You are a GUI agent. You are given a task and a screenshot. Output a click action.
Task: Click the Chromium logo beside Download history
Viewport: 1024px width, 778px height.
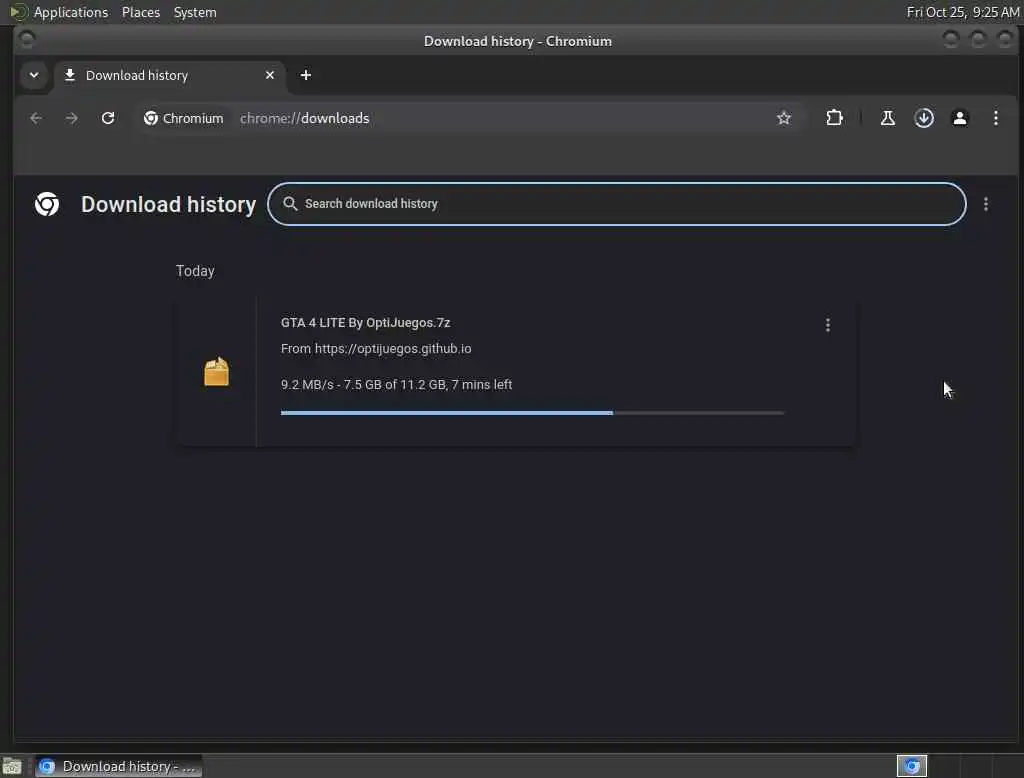click(47, 204)
